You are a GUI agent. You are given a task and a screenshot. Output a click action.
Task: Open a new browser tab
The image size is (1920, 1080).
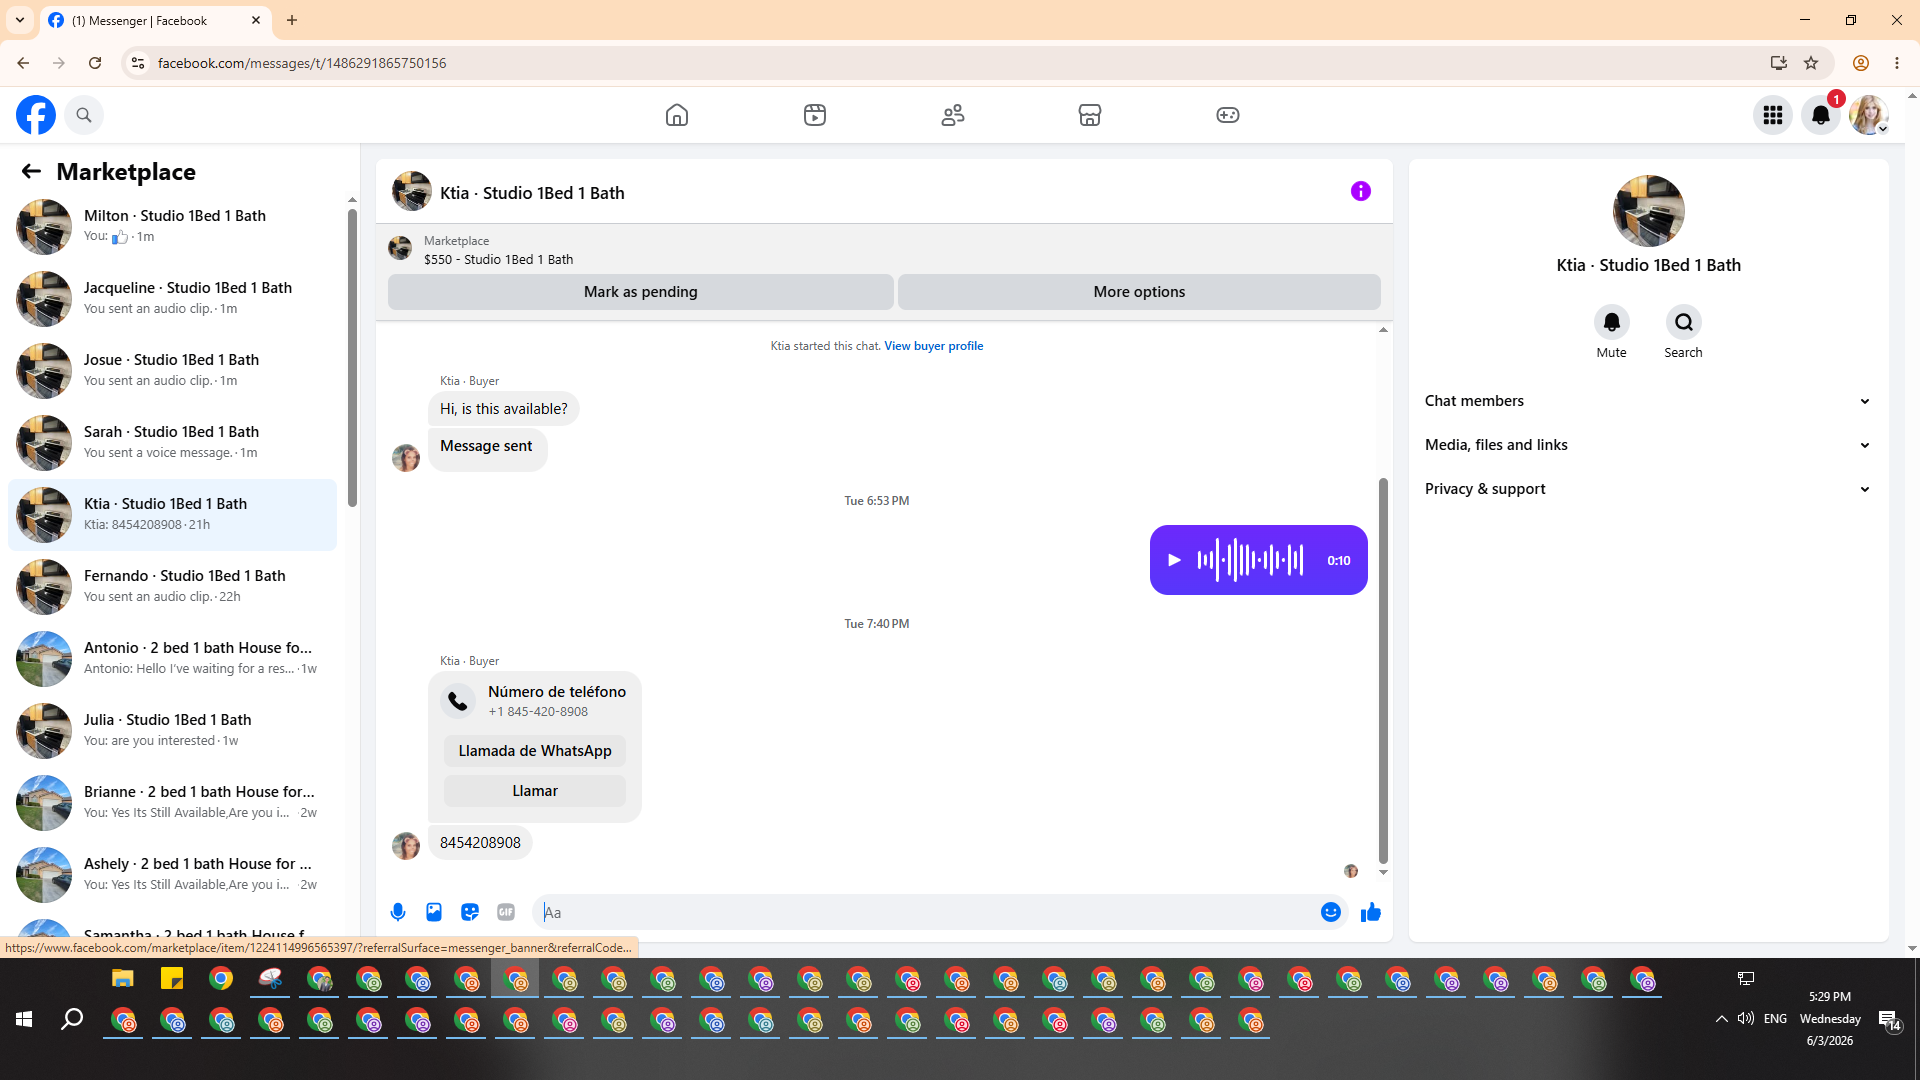(292, 20)
